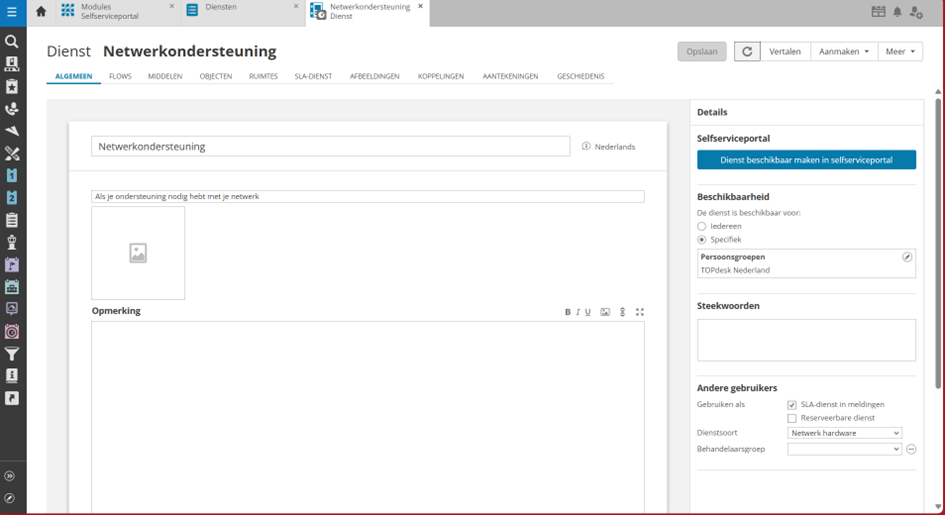
Task: Open the Behandelaarsgroep dropdown
Action: click(x=845, y=449)
